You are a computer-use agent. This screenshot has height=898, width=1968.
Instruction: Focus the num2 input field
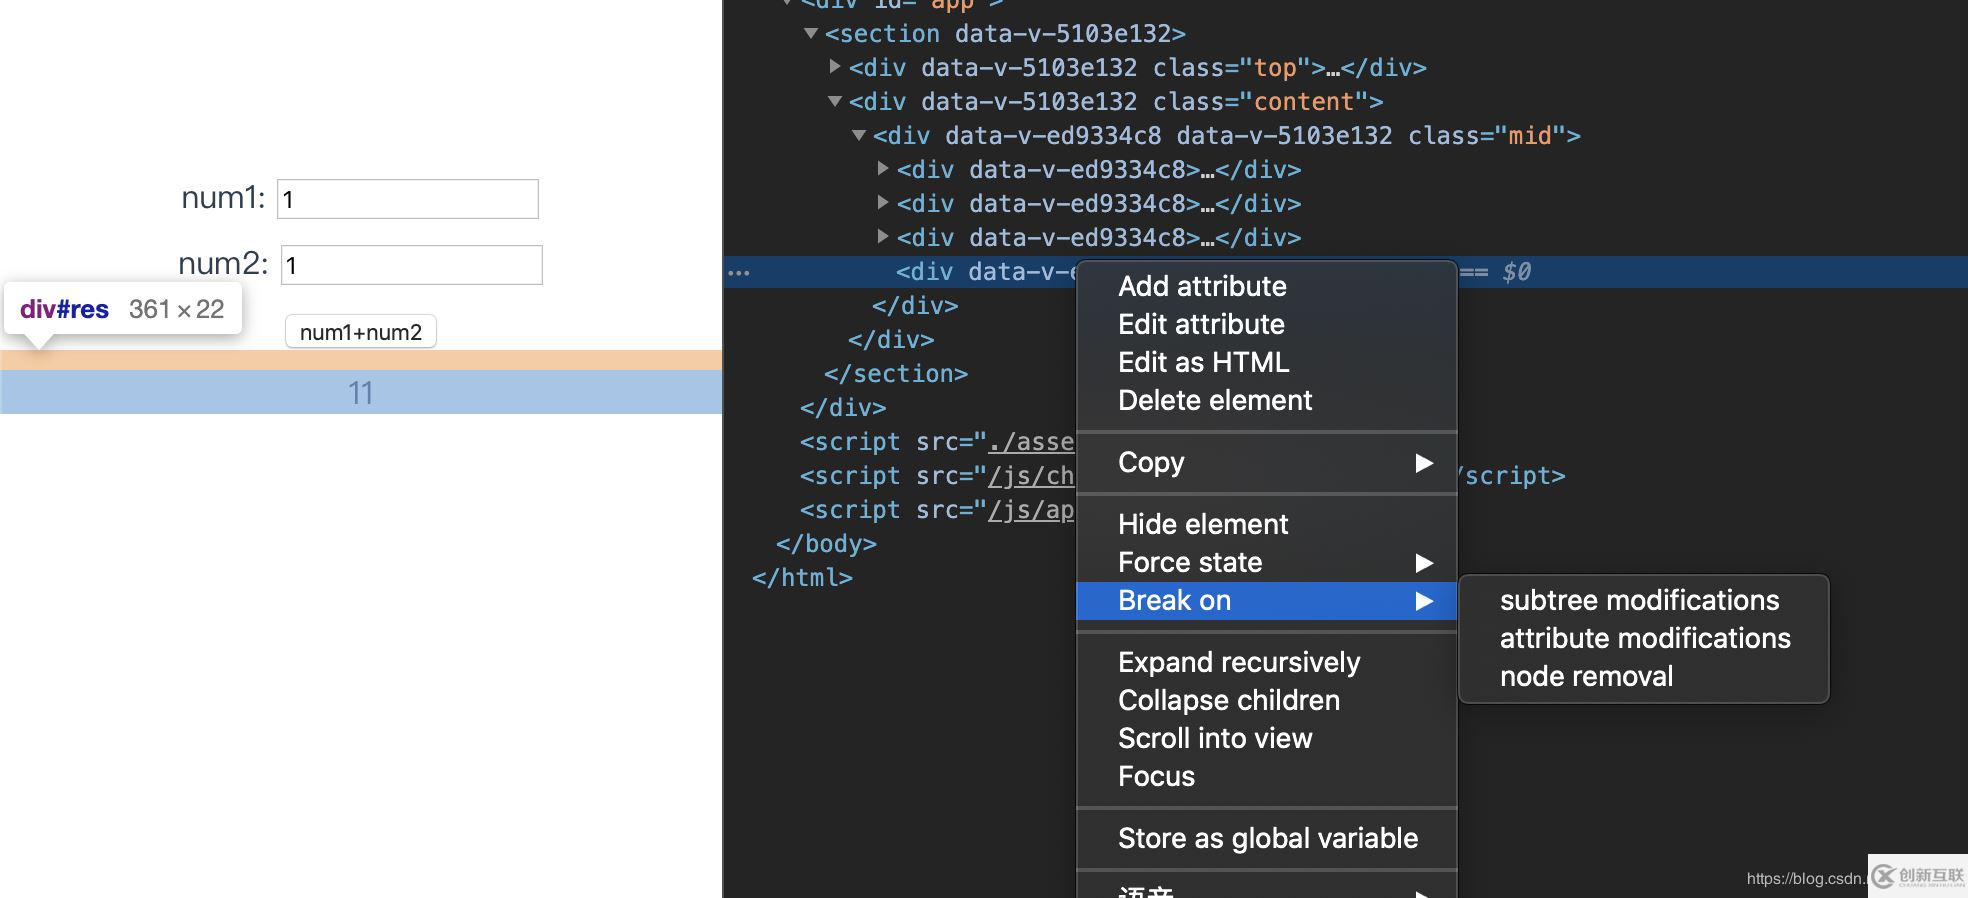pos(412,265)
